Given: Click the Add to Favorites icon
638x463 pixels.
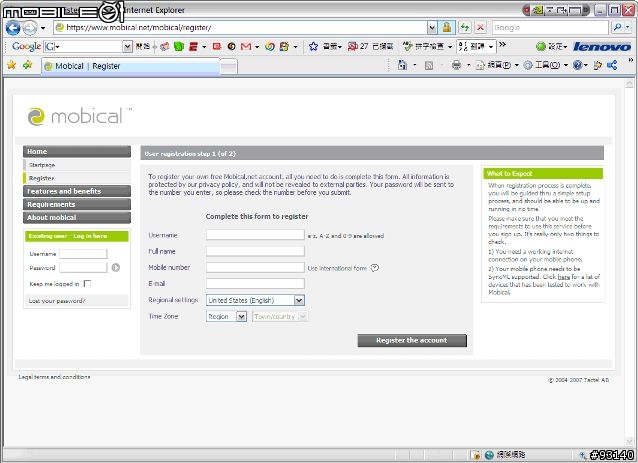Looking at the screenshot, I should click(x=27, y=65).
